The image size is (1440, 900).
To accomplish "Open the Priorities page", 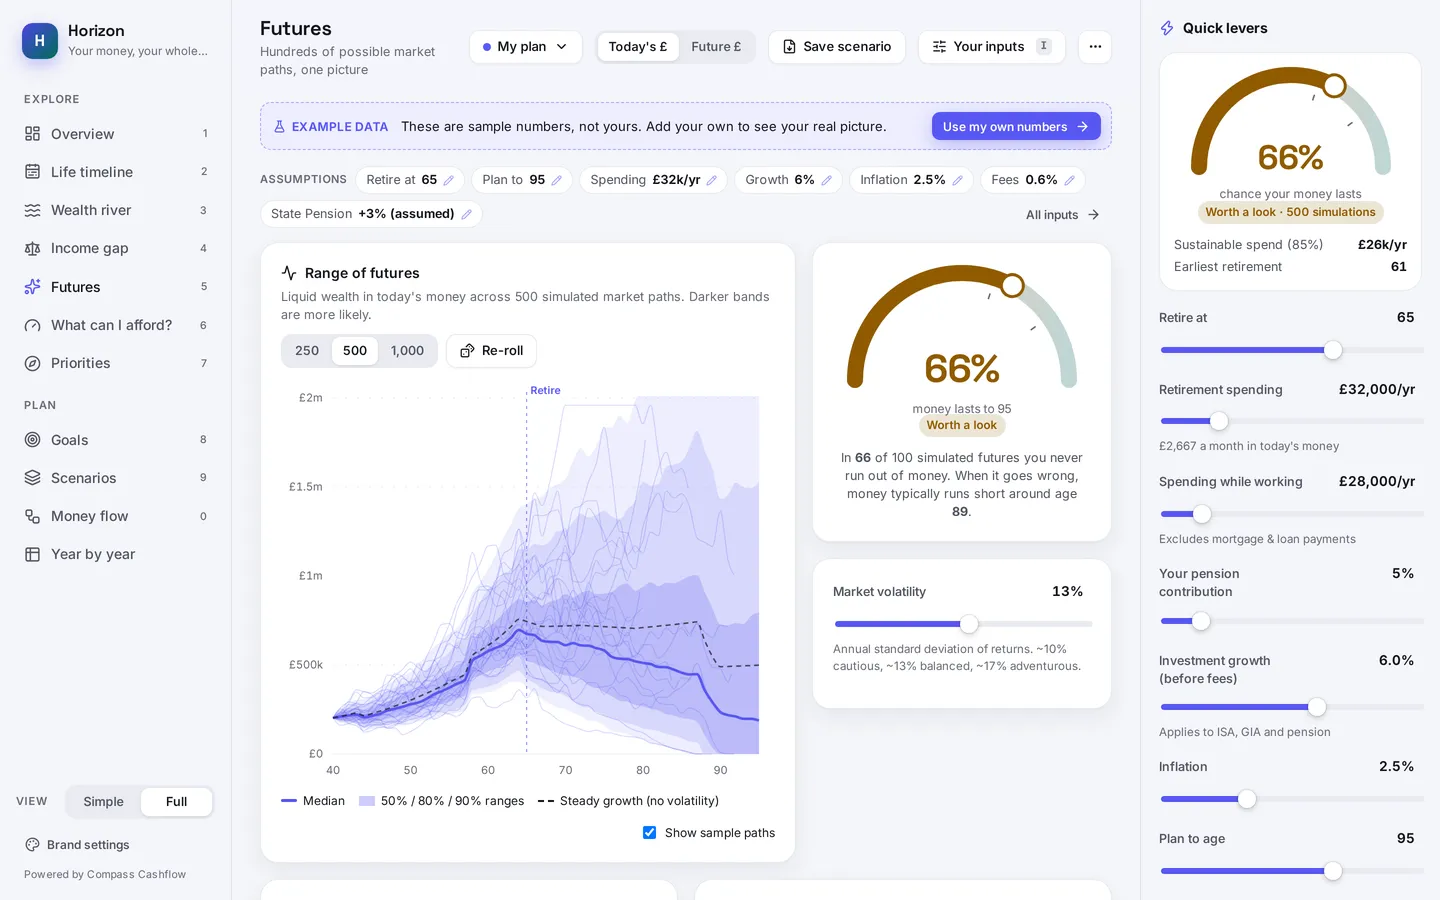I will pyautogui.click(x=116, y=363).
